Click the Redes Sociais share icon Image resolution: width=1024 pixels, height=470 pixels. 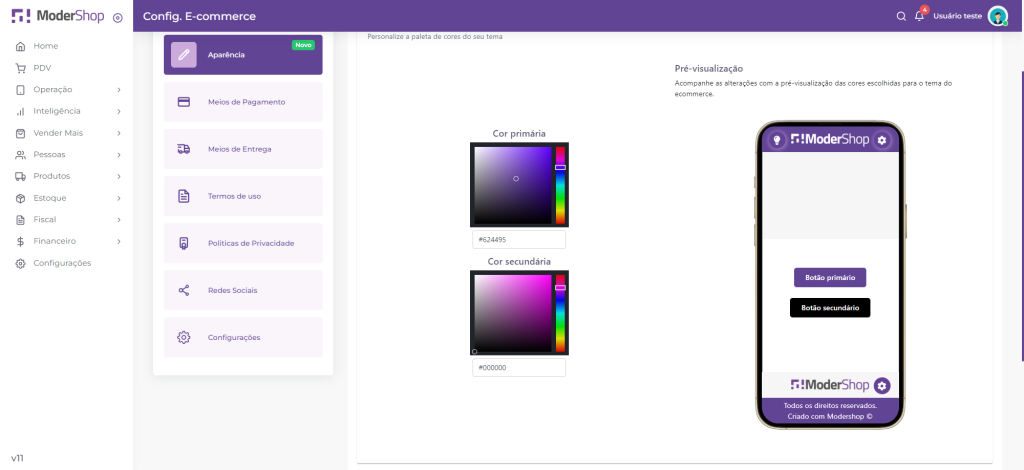point(184,290)
